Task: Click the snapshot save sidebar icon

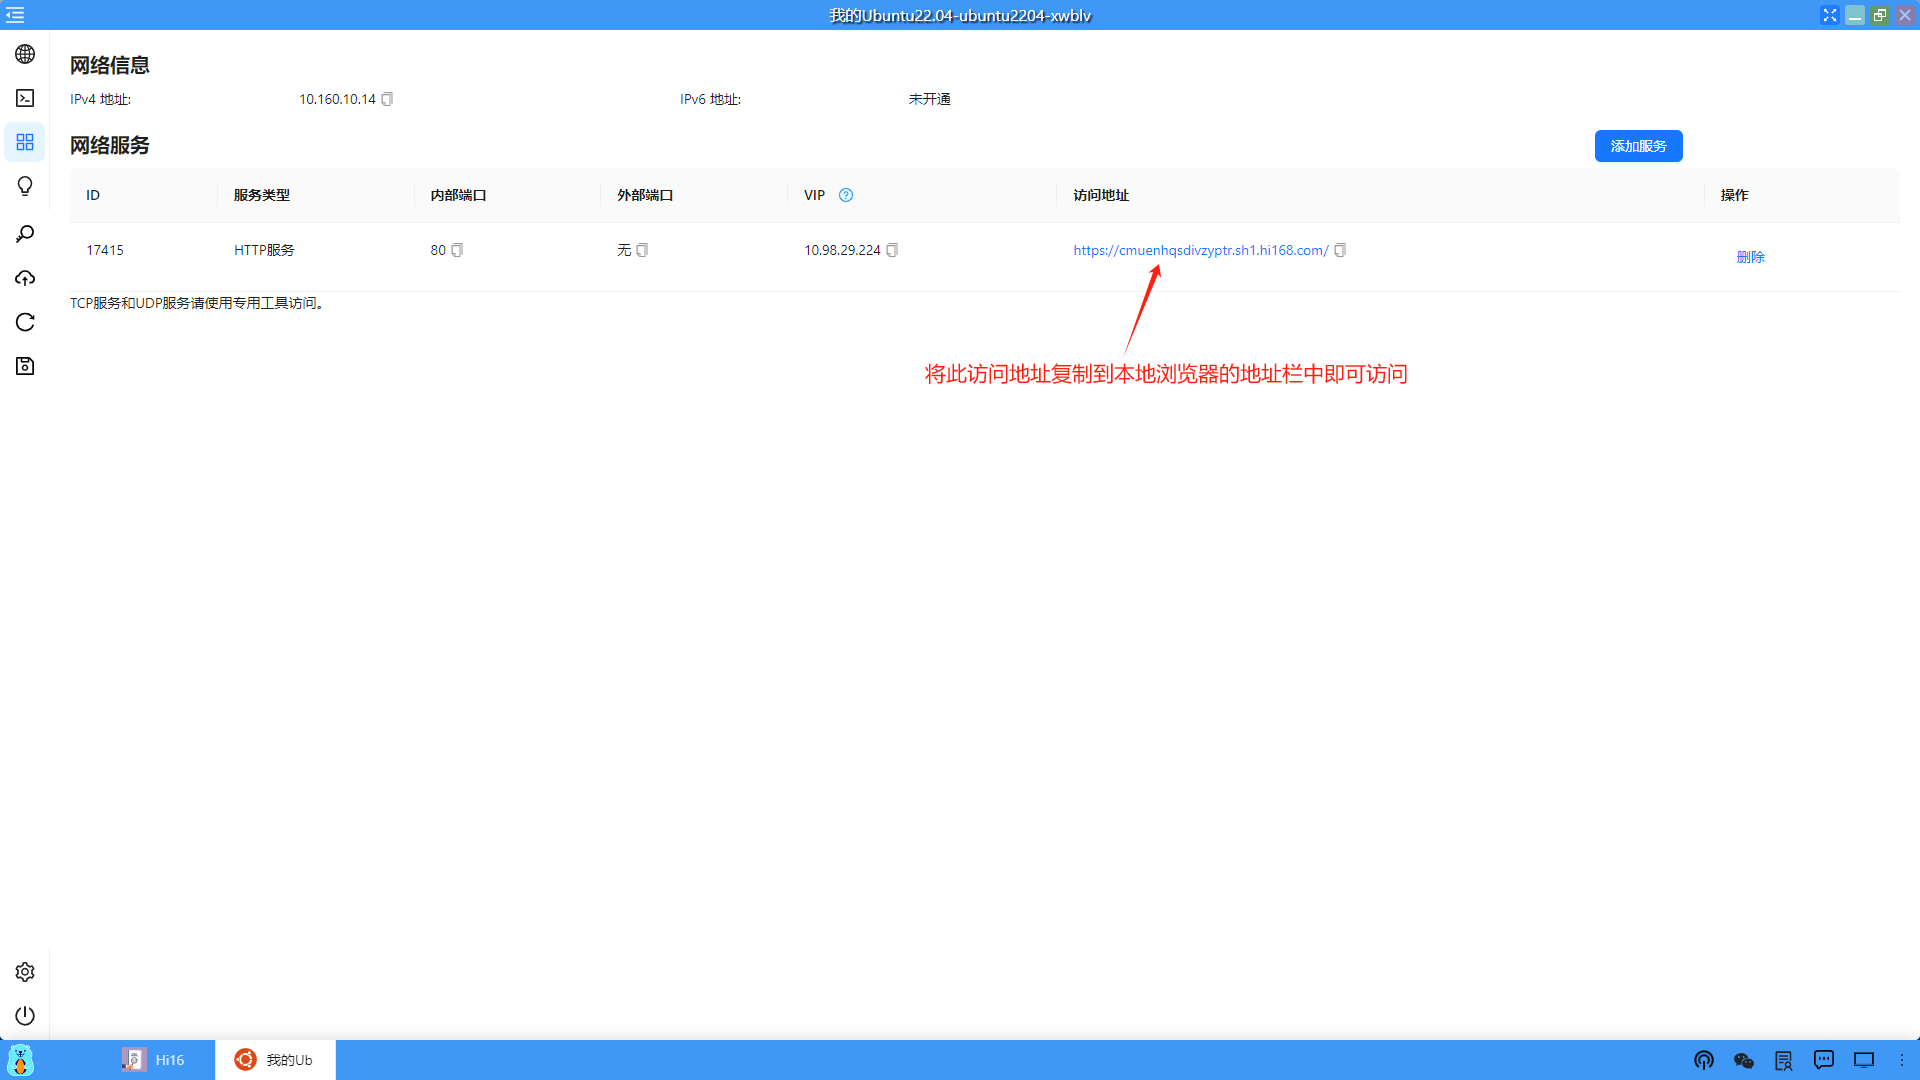Action: [x=24, y=366]
